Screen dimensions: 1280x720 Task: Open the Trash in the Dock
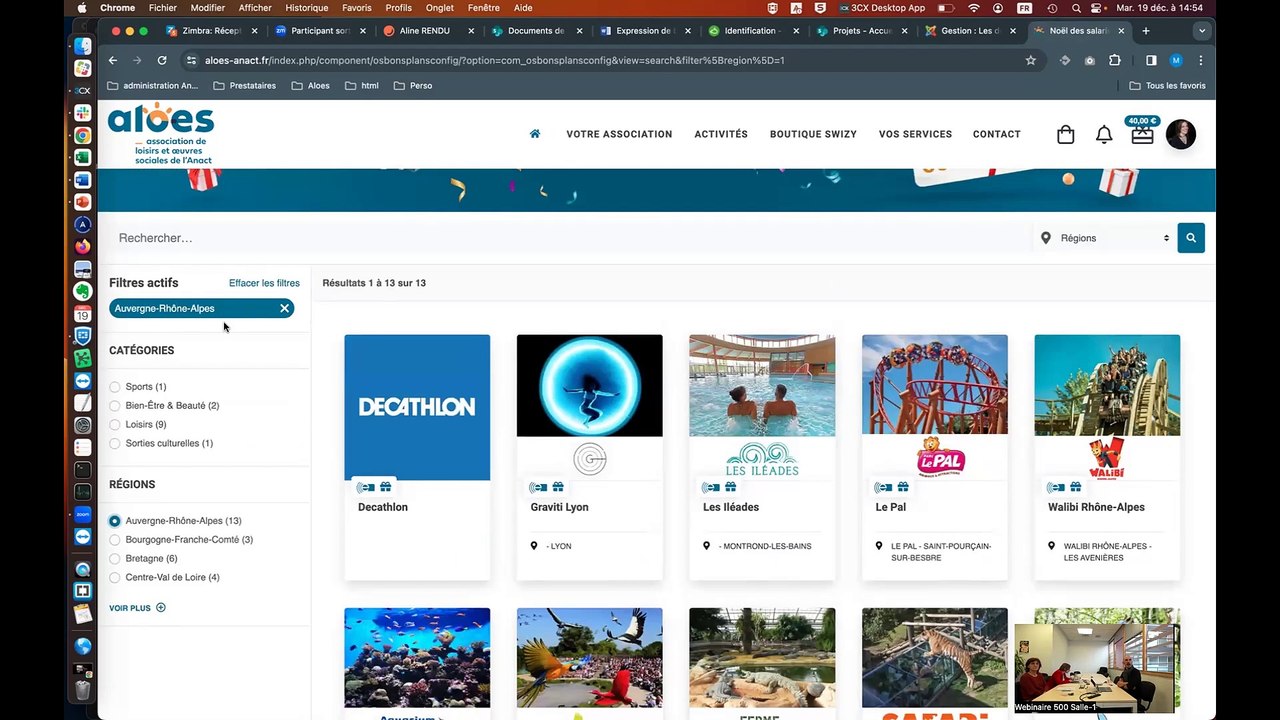pos(83,690)
